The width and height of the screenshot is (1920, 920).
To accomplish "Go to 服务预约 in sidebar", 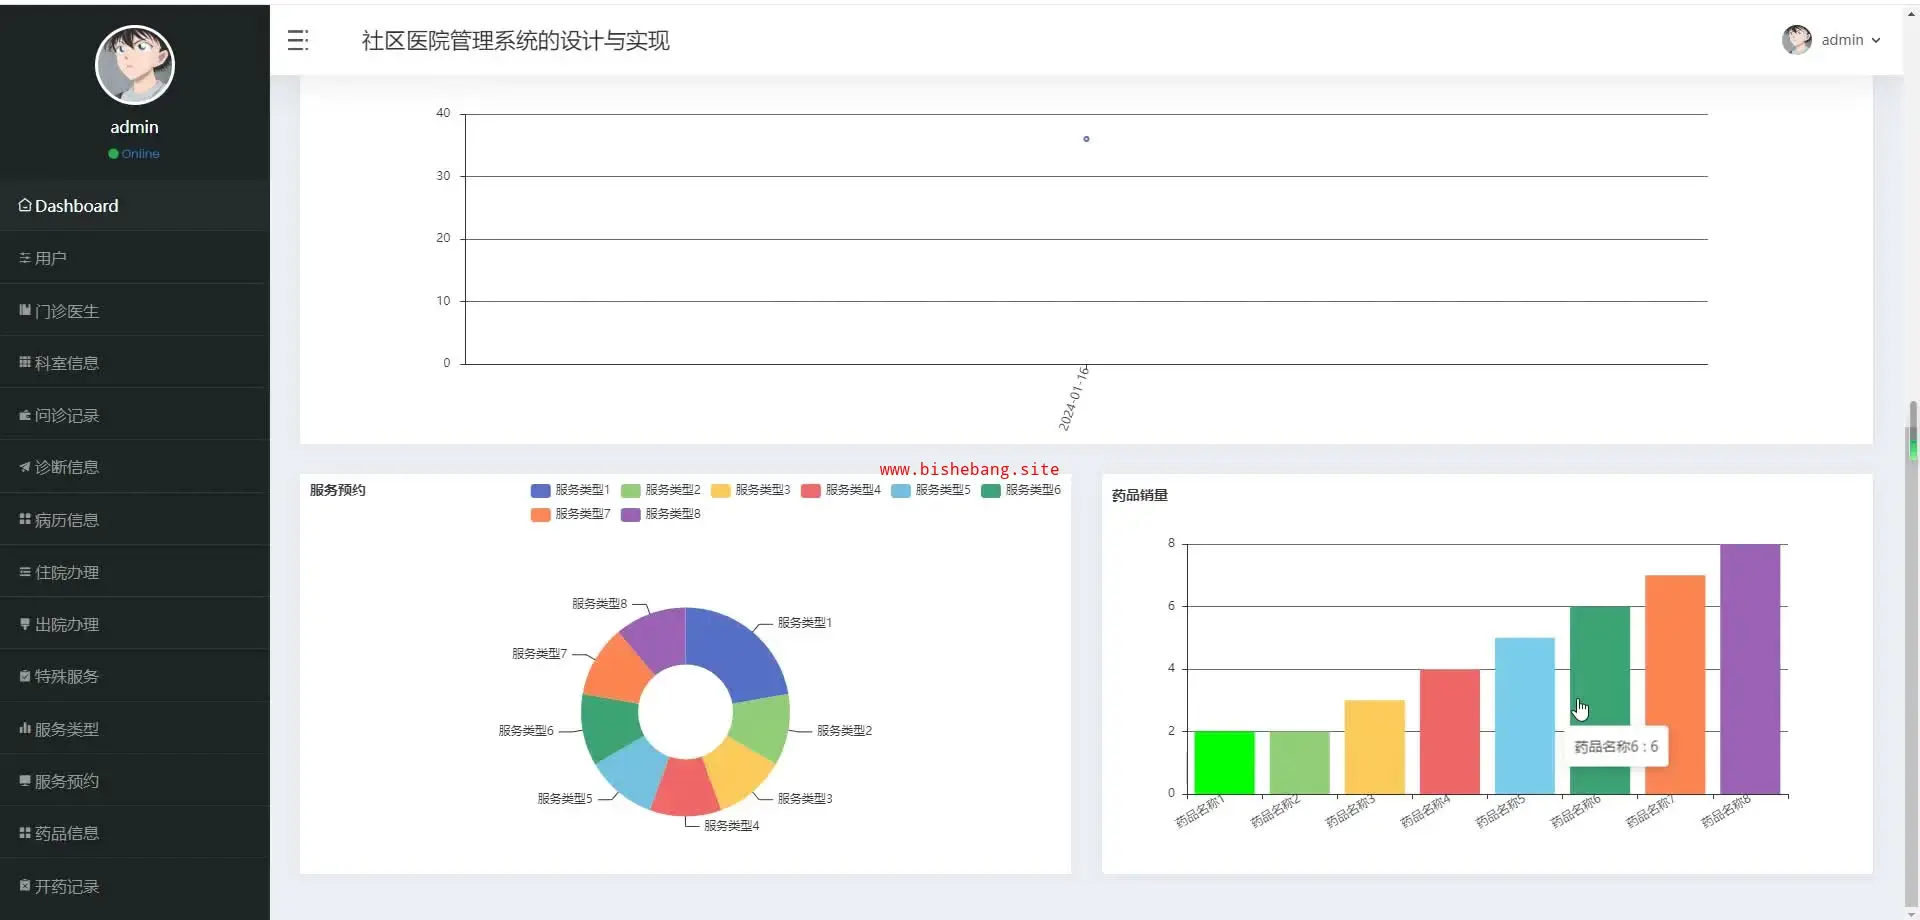I will (x=66, y=781).
